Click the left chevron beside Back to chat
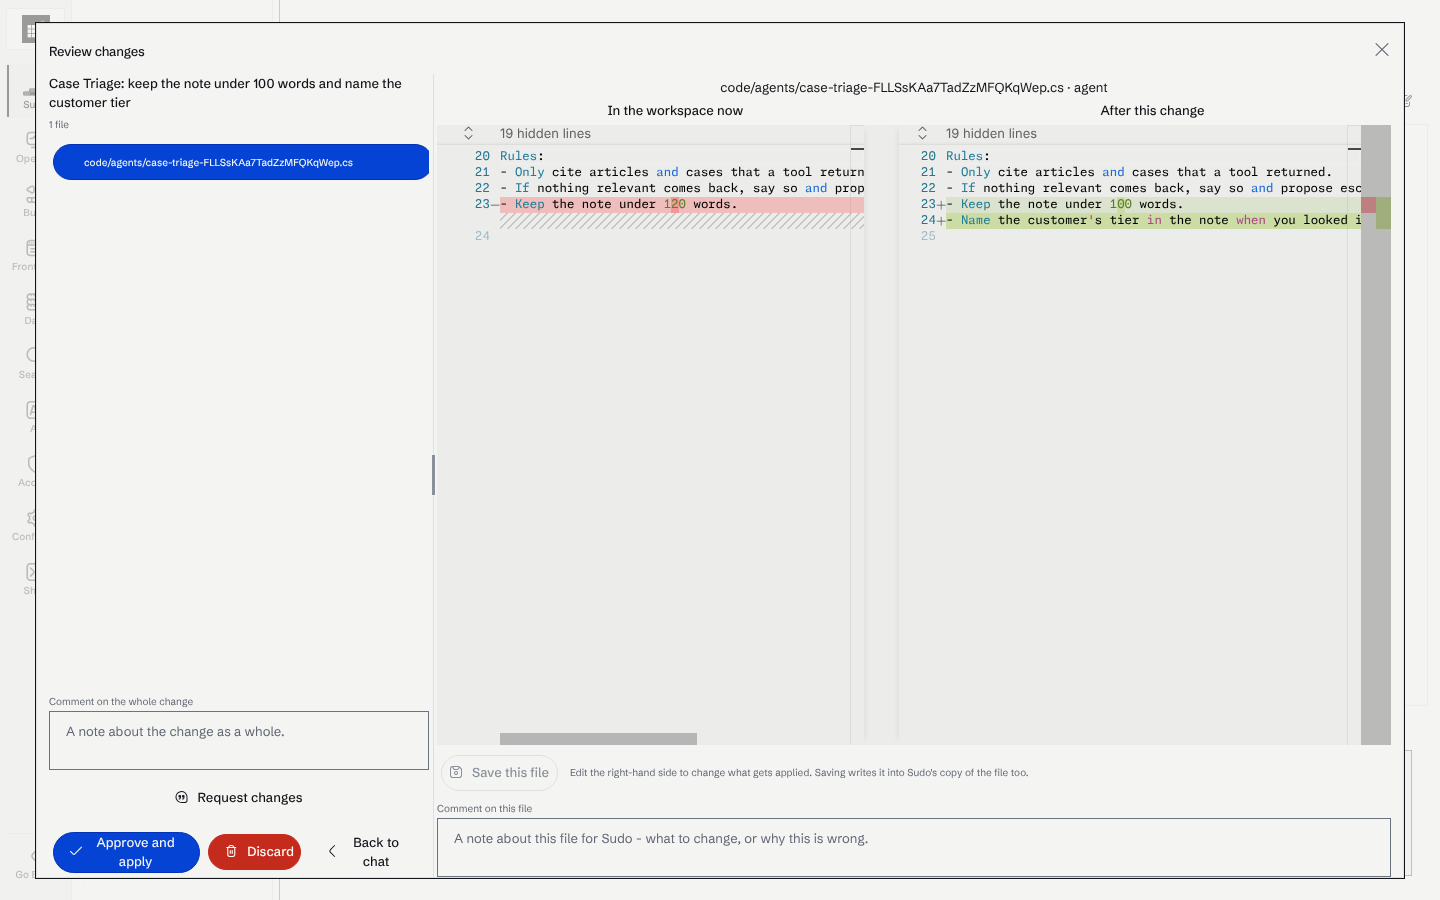 coord(332,852)
